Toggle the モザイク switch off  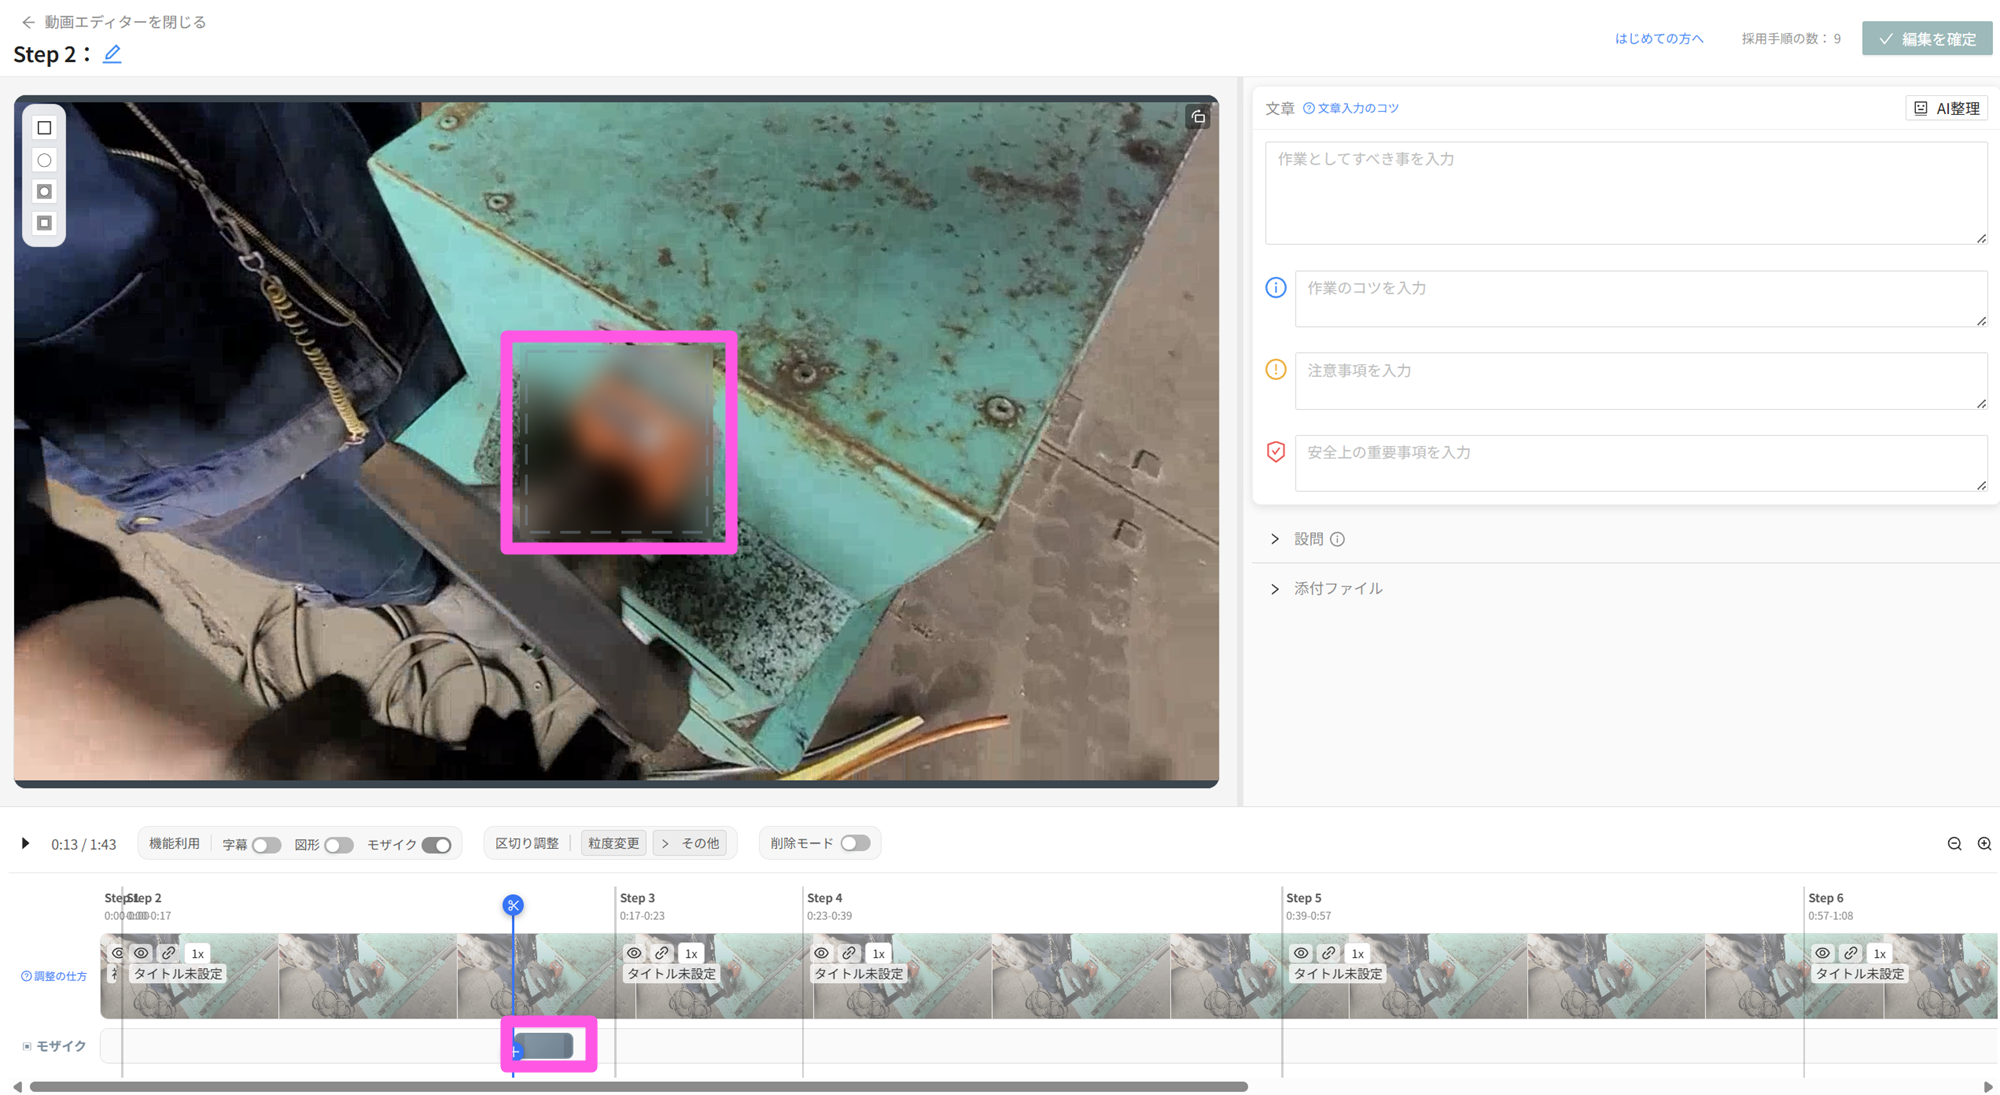[x=436, y=845]
